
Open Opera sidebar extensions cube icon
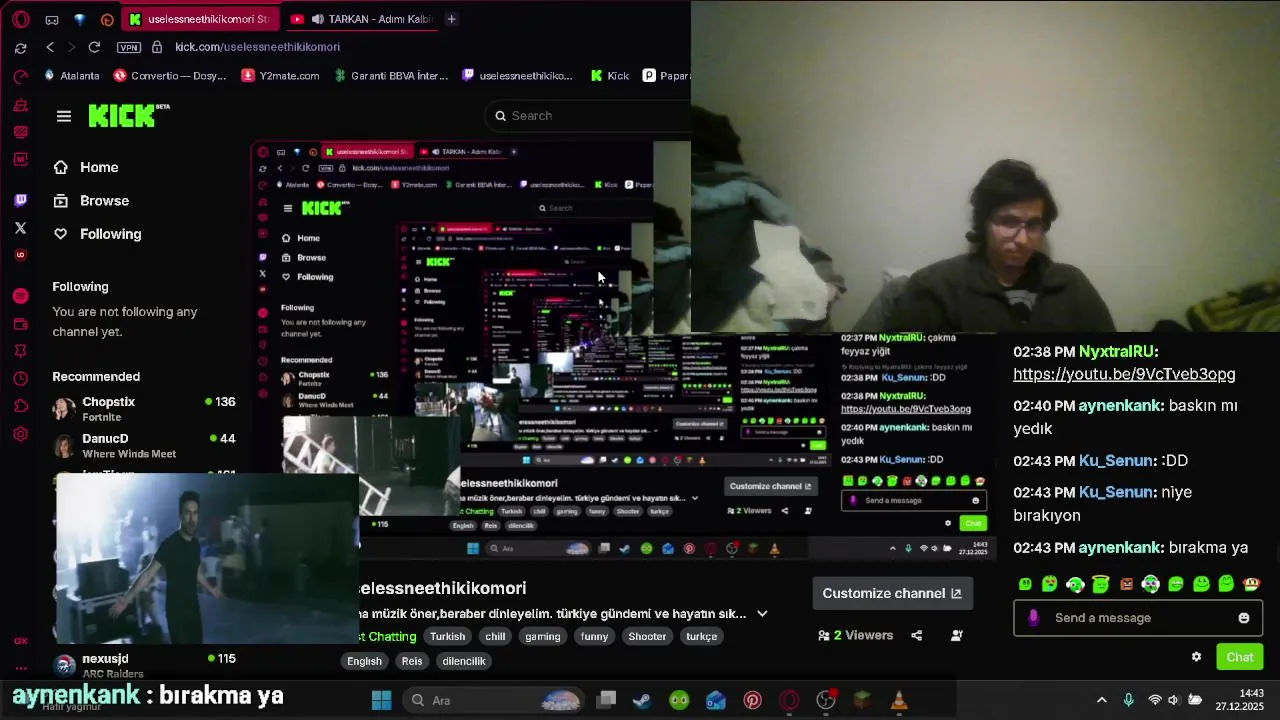[x=21, y=406]
